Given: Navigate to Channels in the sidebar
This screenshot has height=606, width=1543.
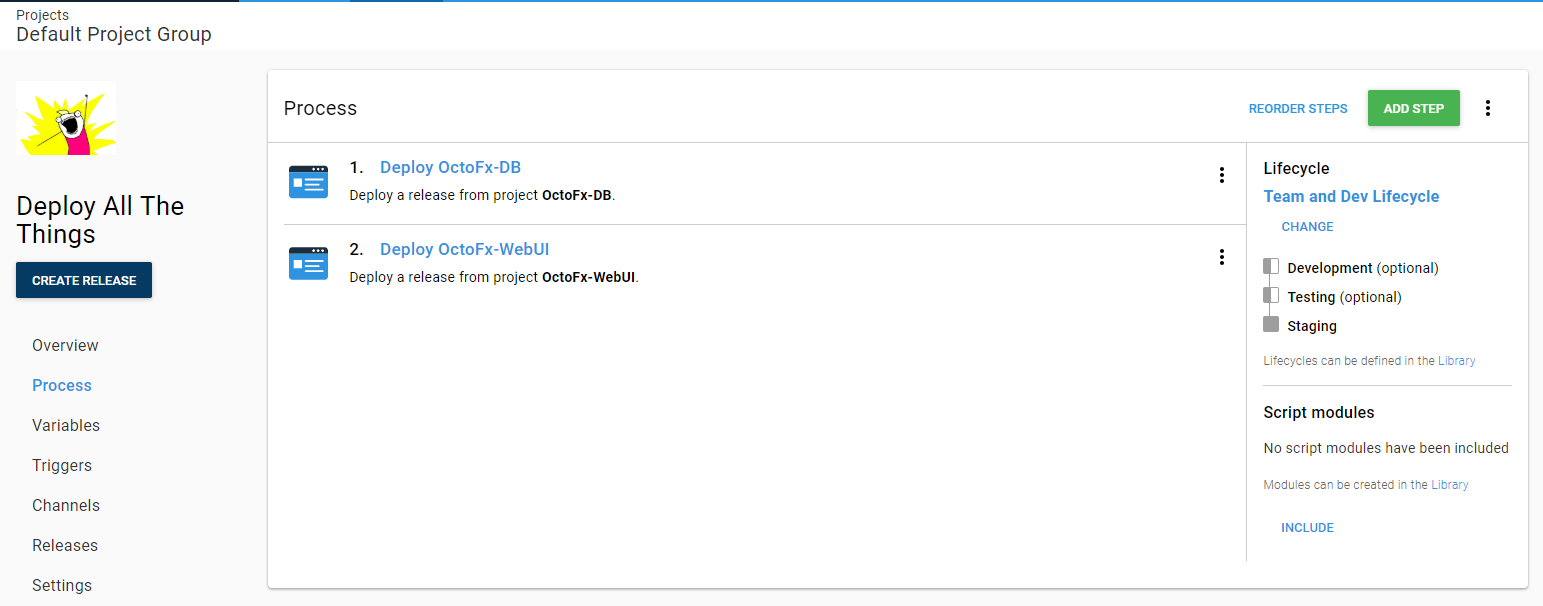Looking at the screenshot, I should (66, 505).
